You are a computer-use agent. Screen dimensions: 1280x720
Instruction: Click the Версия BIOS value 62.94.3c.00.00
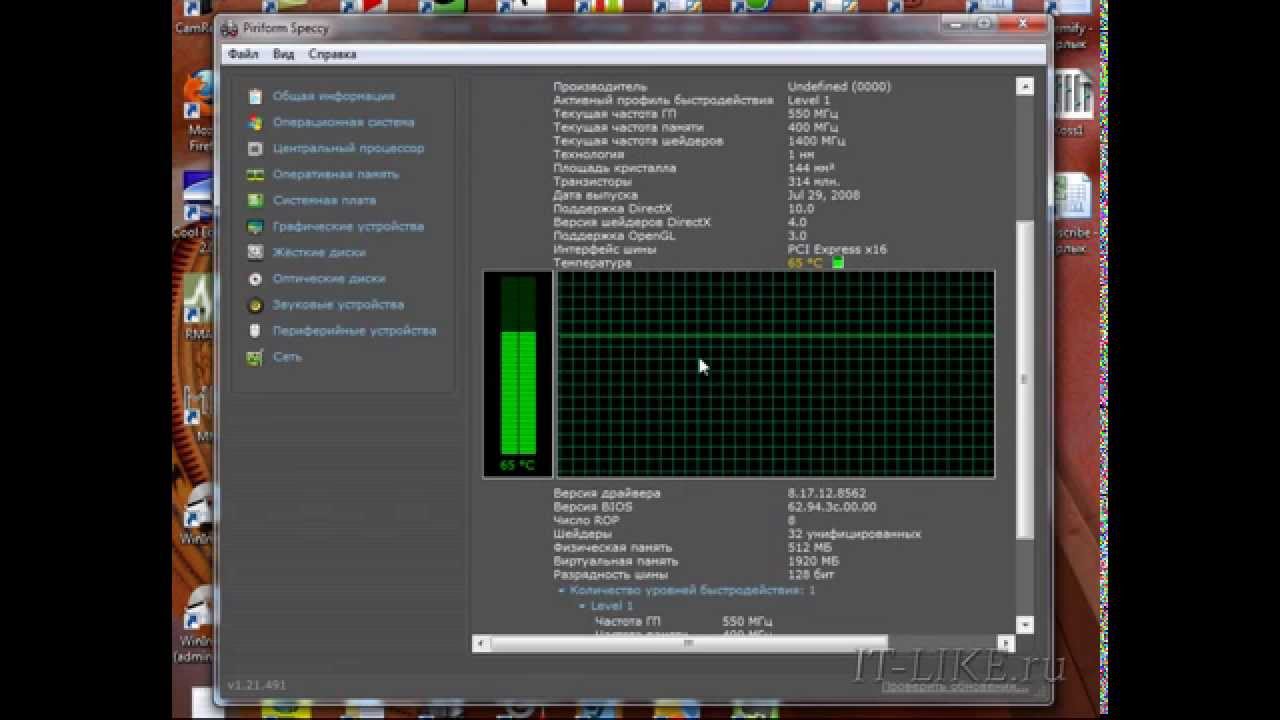pyautogui.click(x=832, y=507)
